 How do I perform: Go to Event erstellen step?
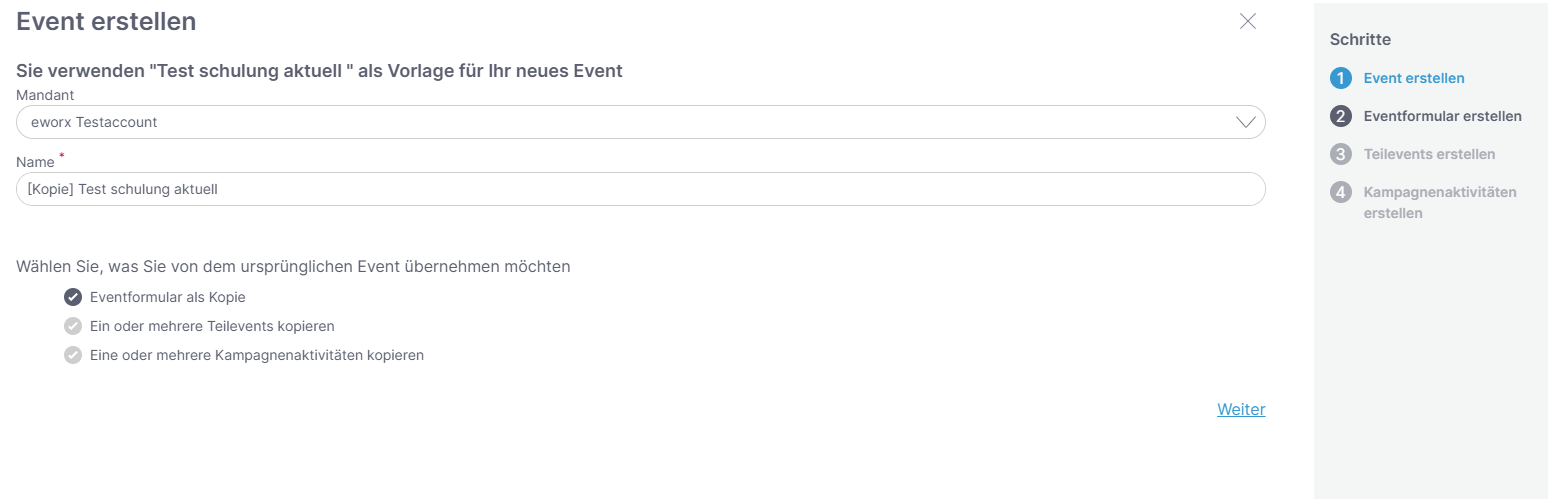click(x=1414, y=78)
